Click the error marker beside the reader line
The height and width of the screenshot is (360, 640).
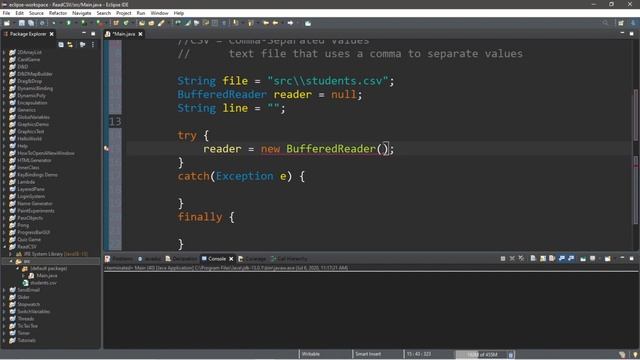(107, 149)
